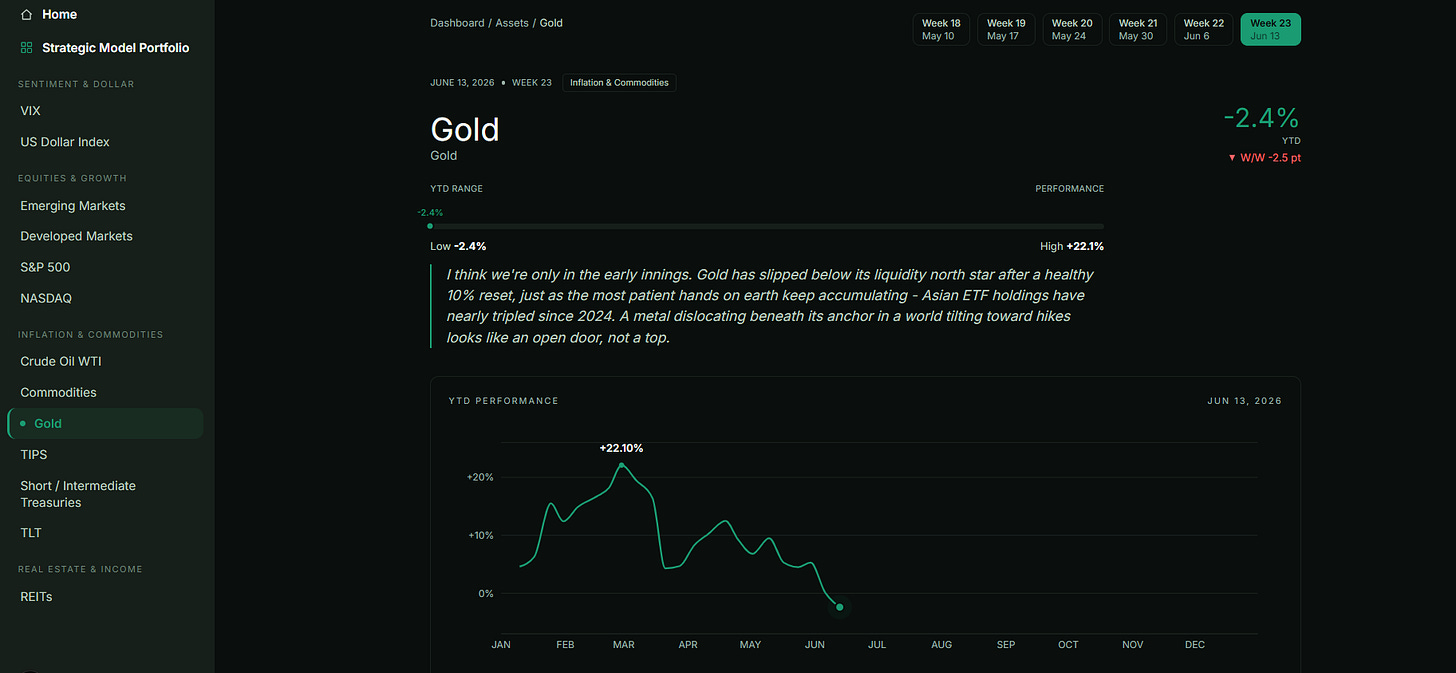Image resolution: width=1456 pixels, height=673 pixels.
Task: Open REITs under Real Estate & Income
Action: [x=105, y=596]
